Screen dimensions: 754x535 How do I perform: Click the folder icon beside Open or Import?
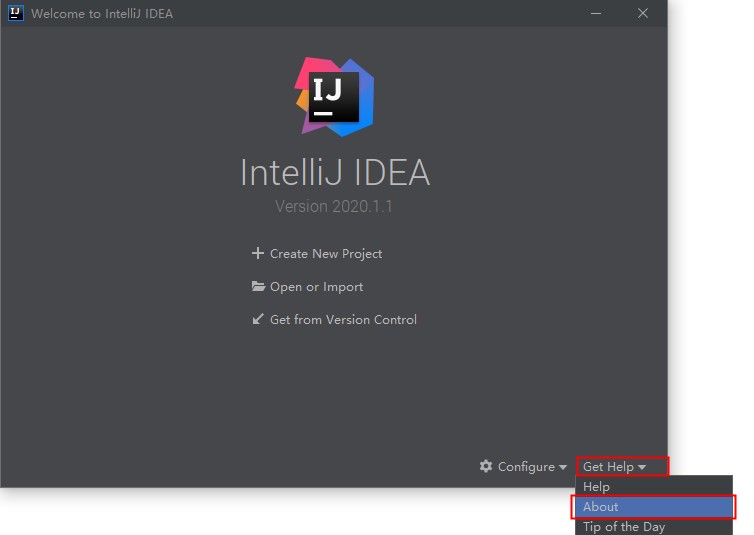[258, 287]
